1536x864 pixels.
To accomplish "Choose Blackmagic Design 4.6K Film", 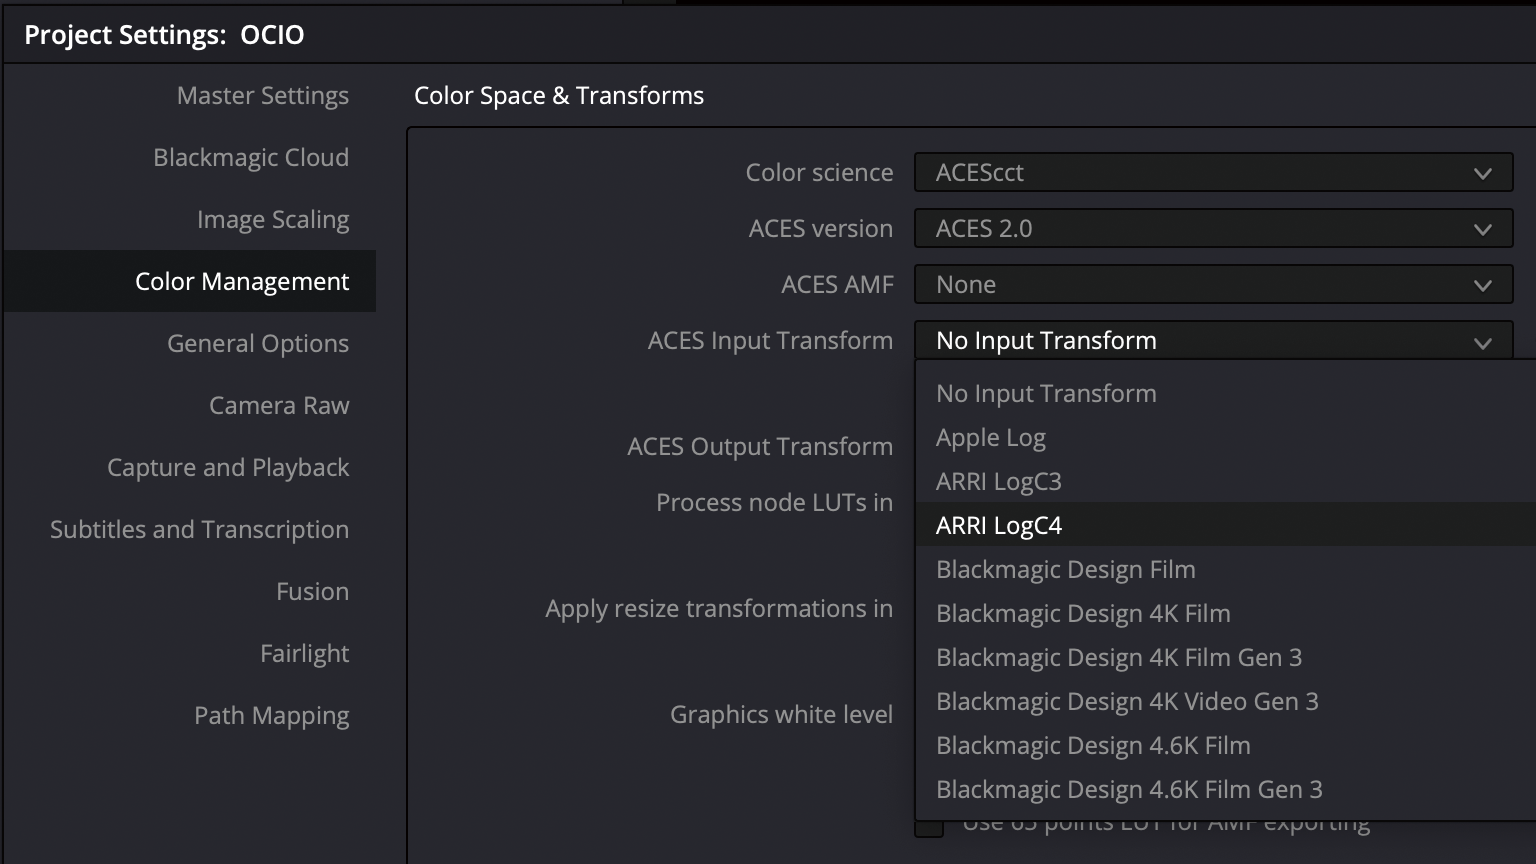I will (1225, 745).
